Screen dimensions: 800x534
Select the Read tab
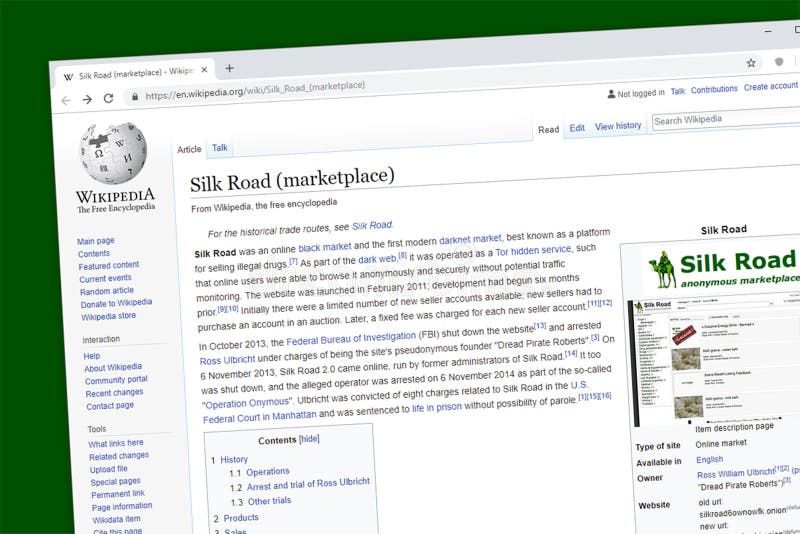548,130
